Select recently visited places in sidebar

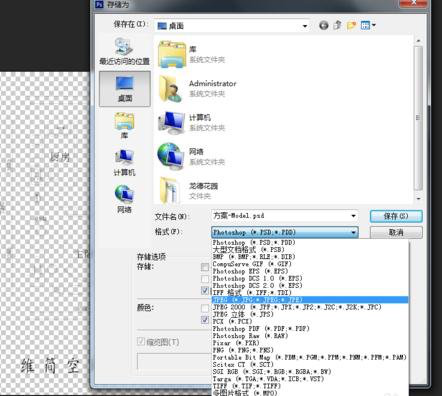pos(124,51)
